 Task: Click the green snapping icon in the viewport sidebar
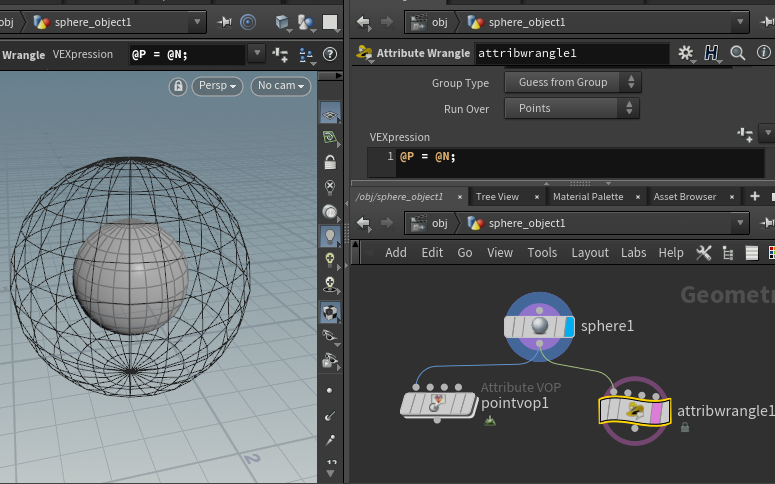click(x=330, y=137)
